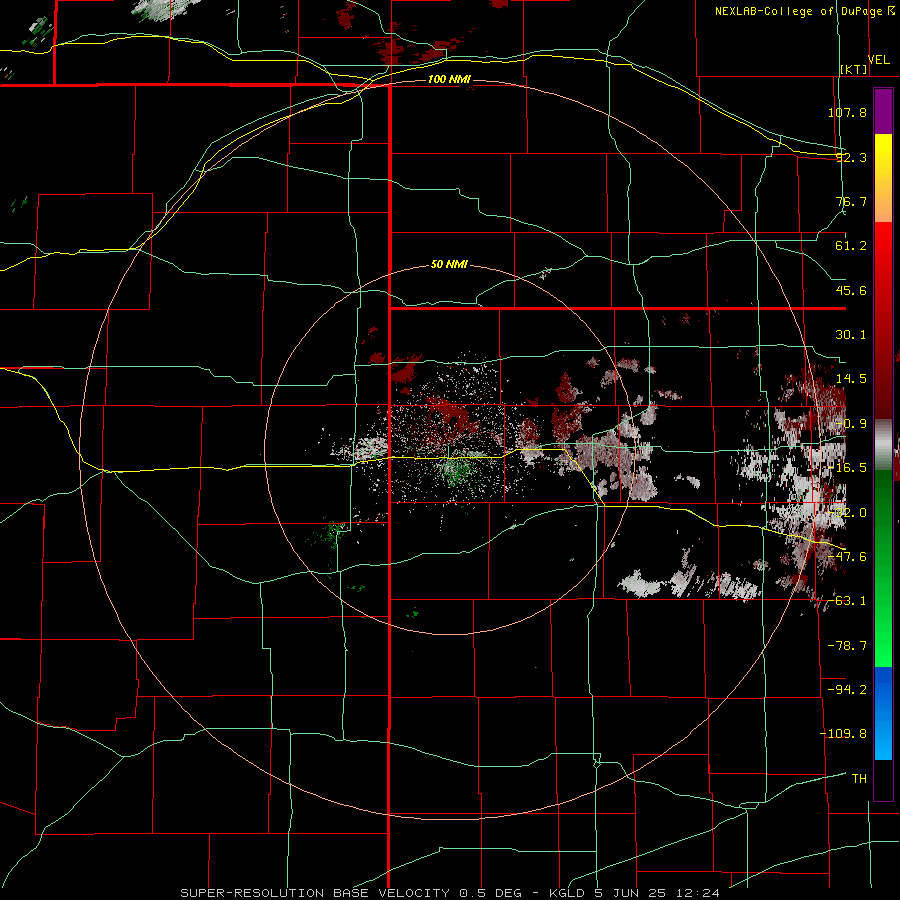Select the -0.9 velocity scale value
Screen dimensions: 900x900
point(851,424)
